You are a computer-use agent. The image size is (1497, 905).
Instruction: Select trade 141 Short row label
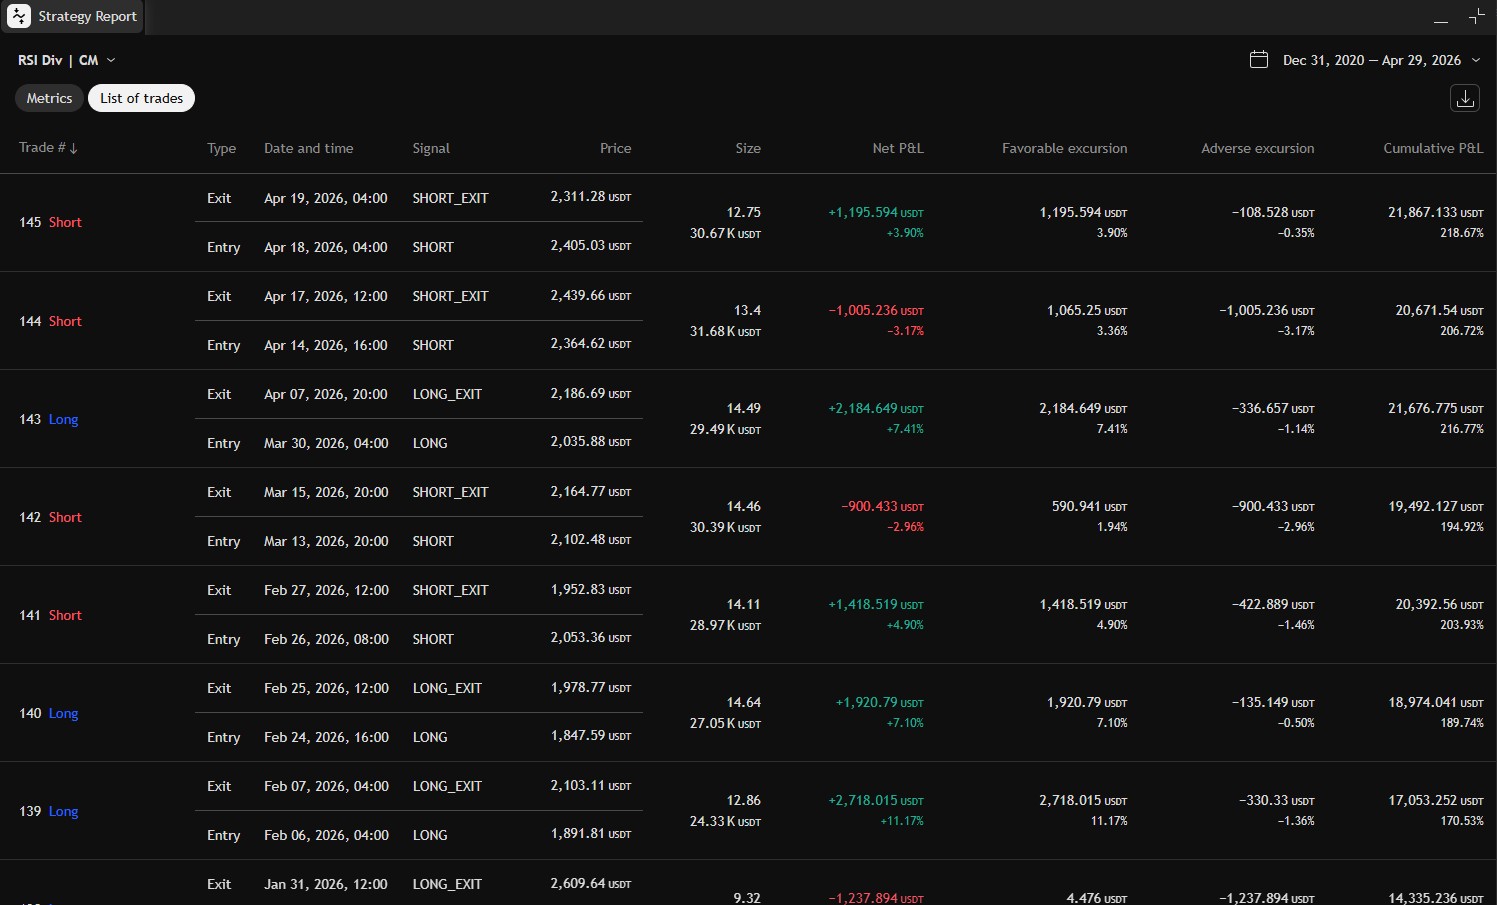click(x=50, y=615)
